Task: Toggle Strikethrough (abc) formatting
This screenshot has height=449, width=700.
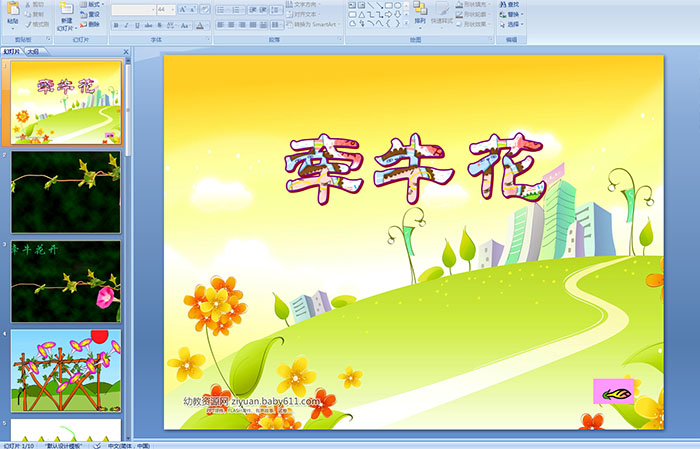Action: point(148,25)
